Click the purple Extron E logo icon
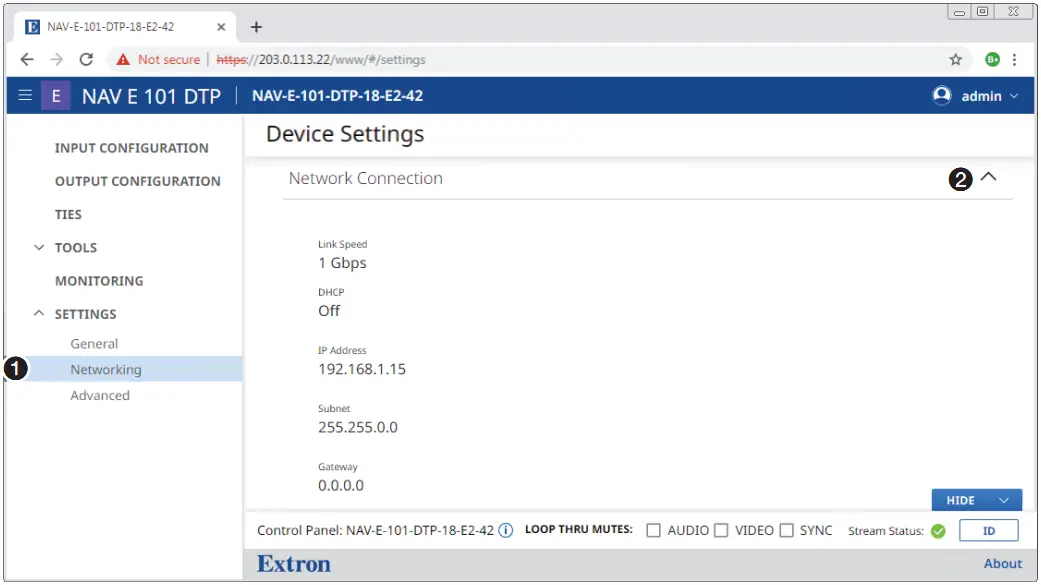Image resolution: width=1041 pixels, height=585 pixels. pos(56,96)
